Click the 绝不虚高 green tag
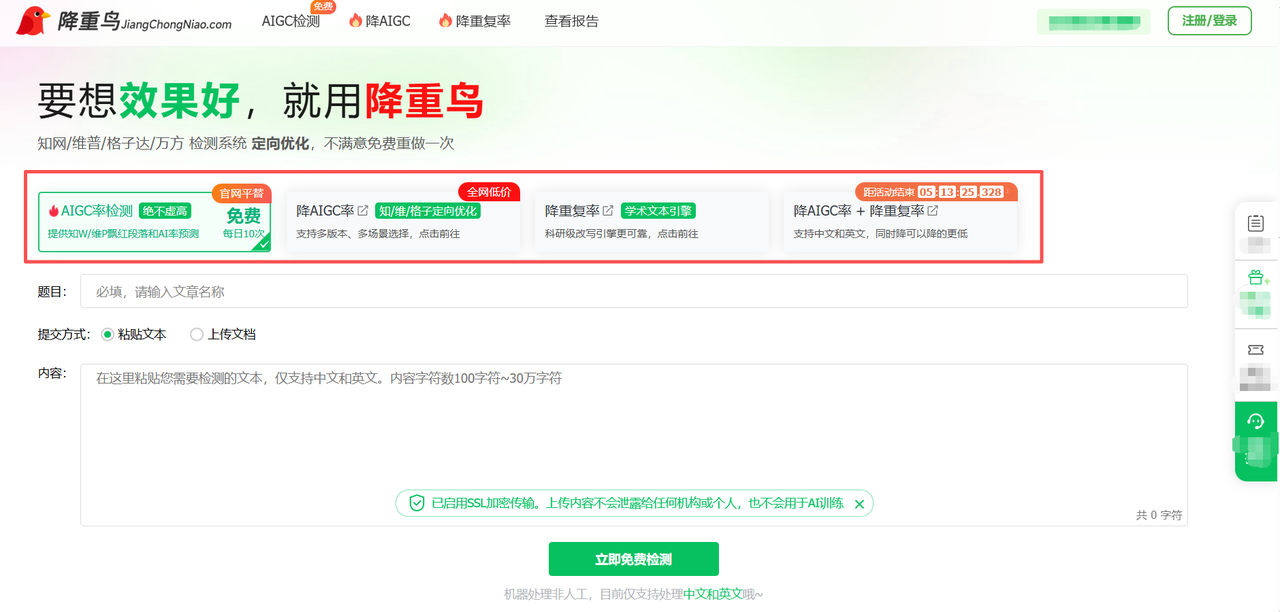This screenshot has width=1280, height=612. click(x=165, y=211)
